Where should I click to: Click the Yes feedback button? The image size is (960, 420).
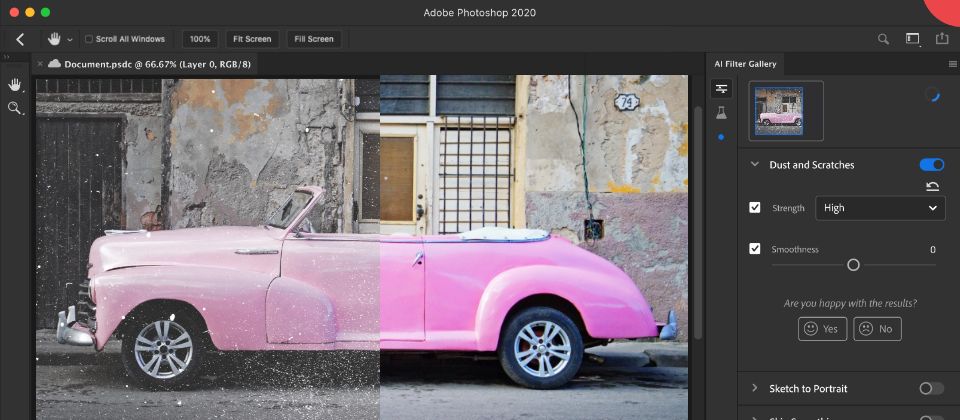[x=823, y=329]
